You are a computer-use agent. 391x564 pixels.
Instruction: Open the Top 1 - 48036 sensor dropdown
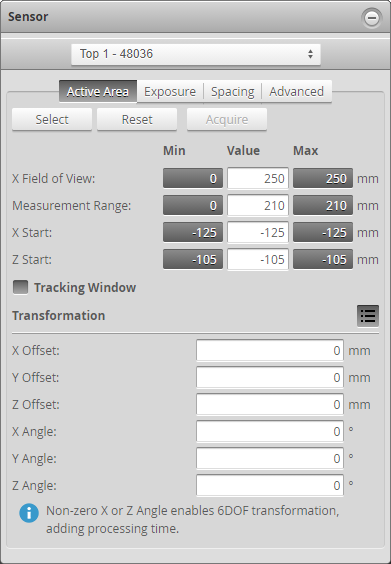196,54
